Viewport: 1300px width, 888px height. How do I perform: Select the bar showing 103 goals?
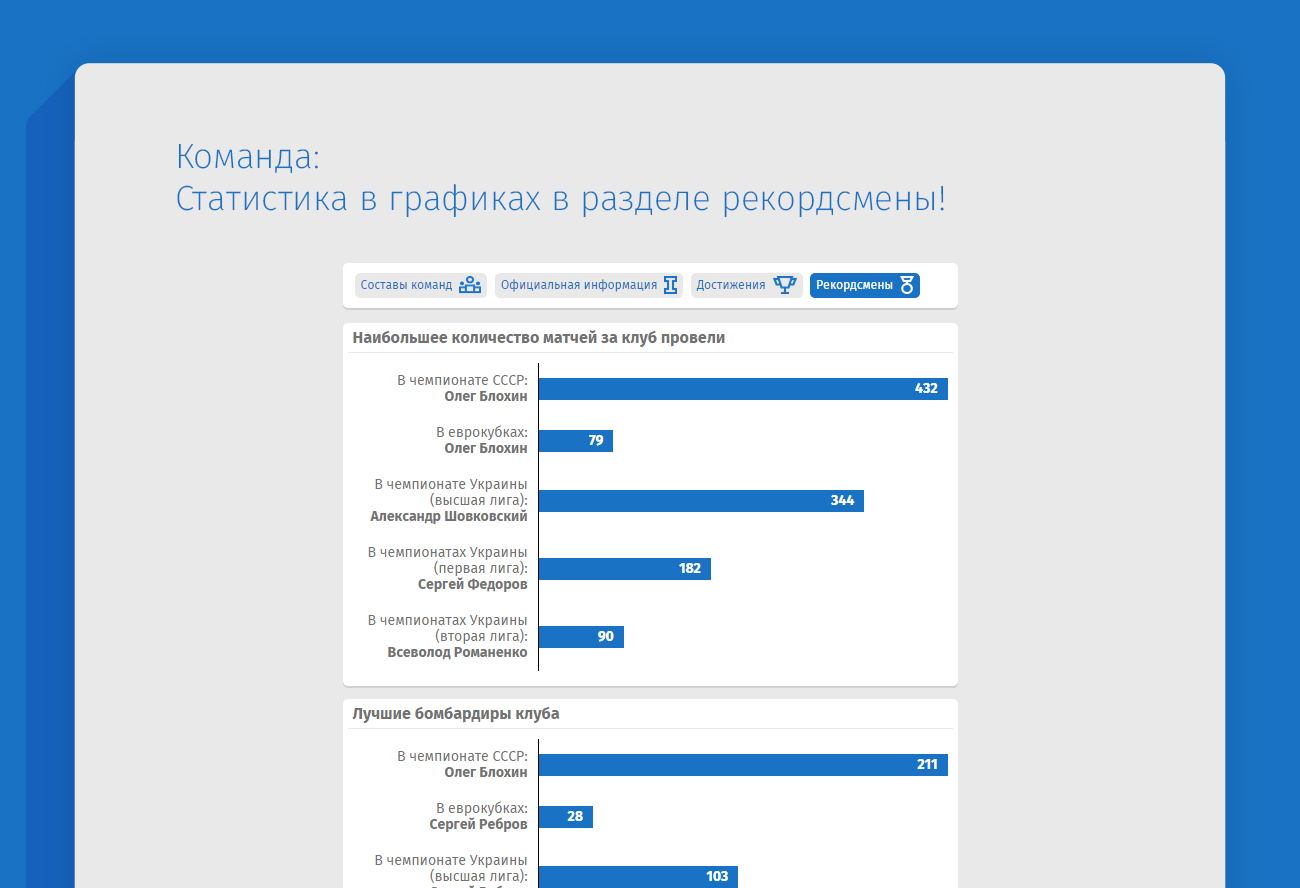click(637, 877)
